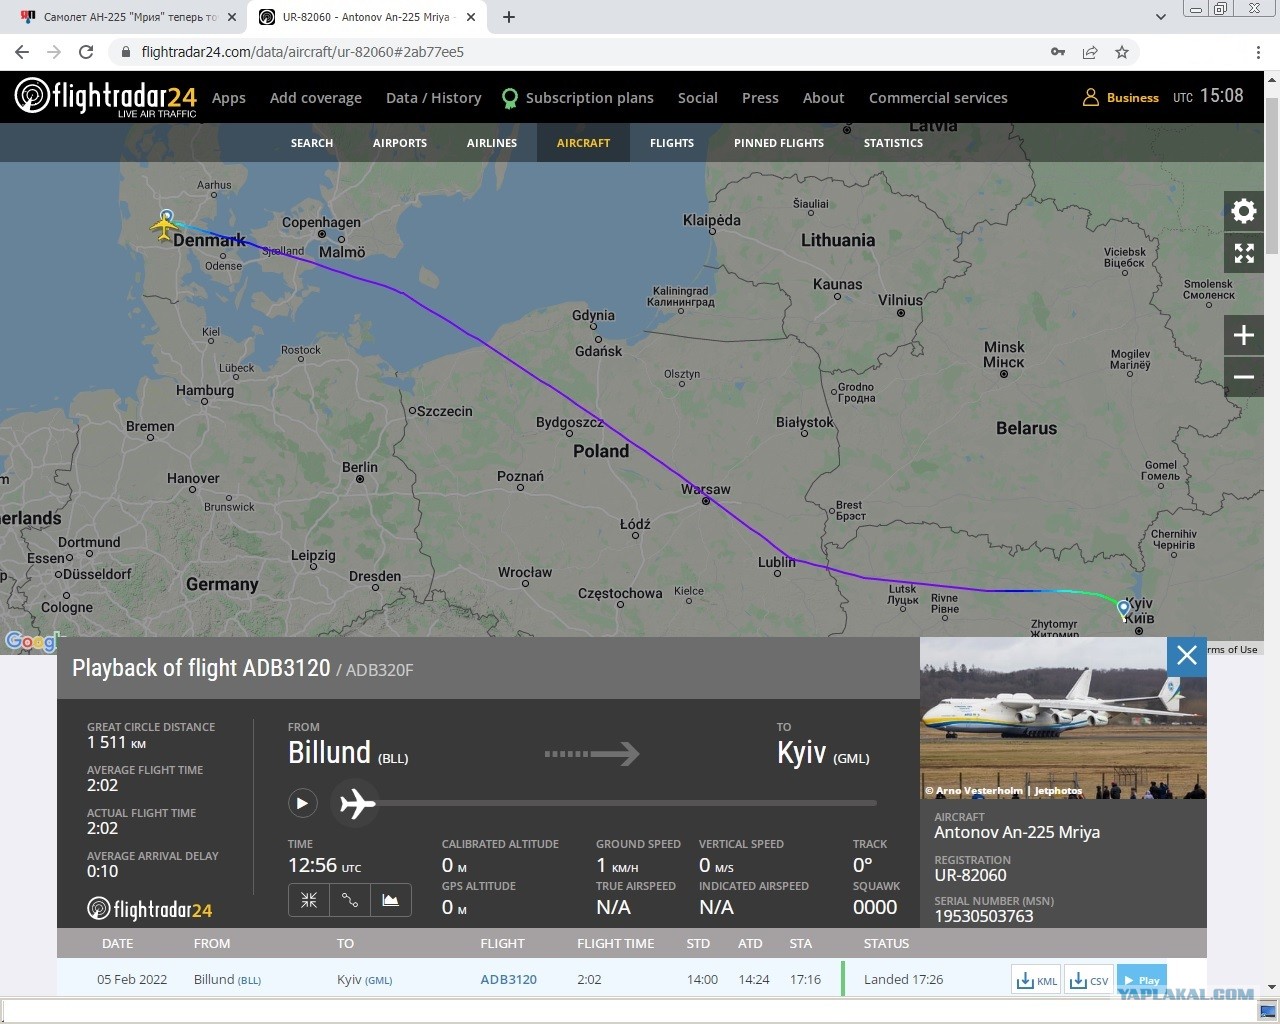Zoom out on the map

[1244, 377]
